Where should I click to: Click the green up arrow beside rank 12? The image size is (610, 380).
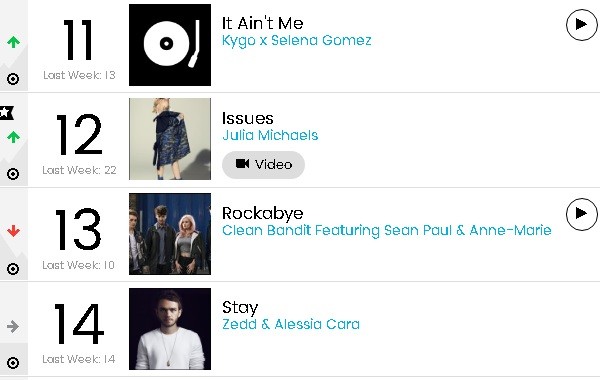tap(13, 137)
